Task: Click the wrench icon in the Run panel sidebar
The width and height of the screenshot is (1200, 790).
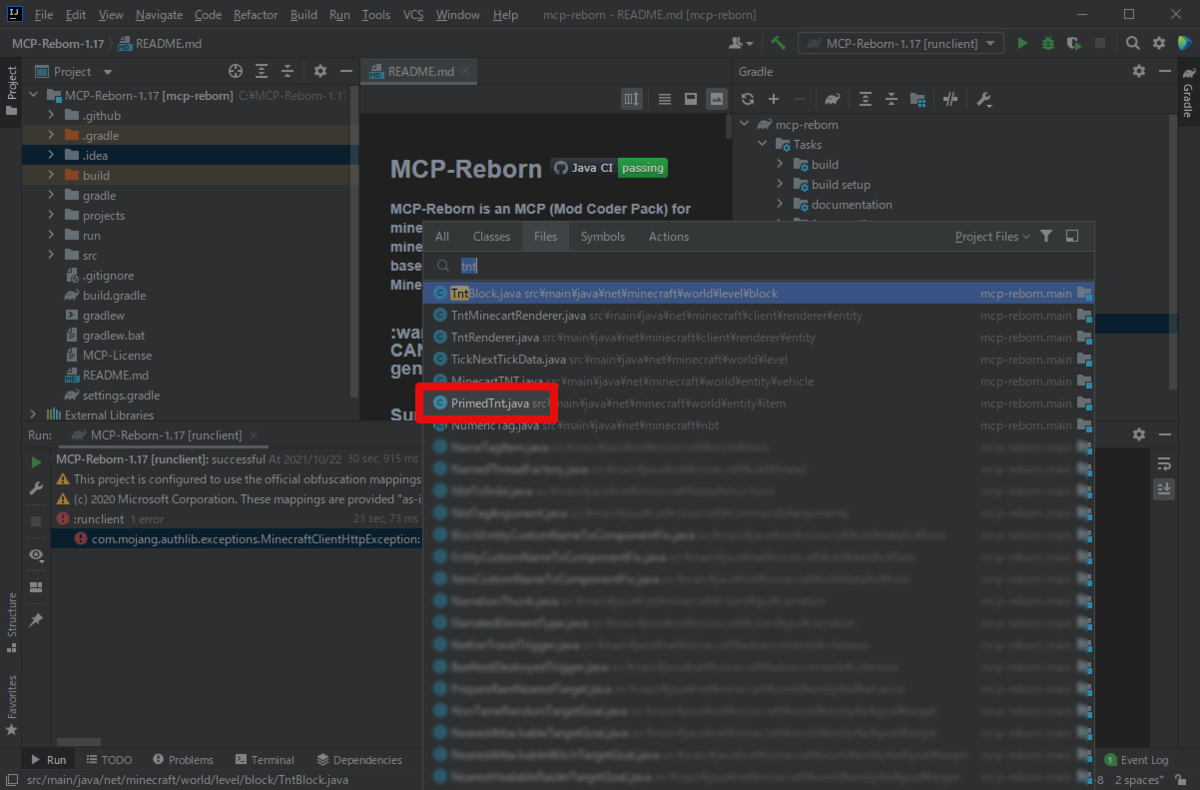Action: (x=36, y=488)
